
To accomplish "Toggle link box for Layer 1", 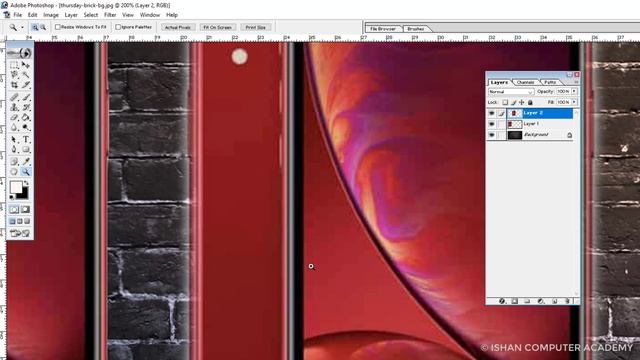I will [501, 124].
